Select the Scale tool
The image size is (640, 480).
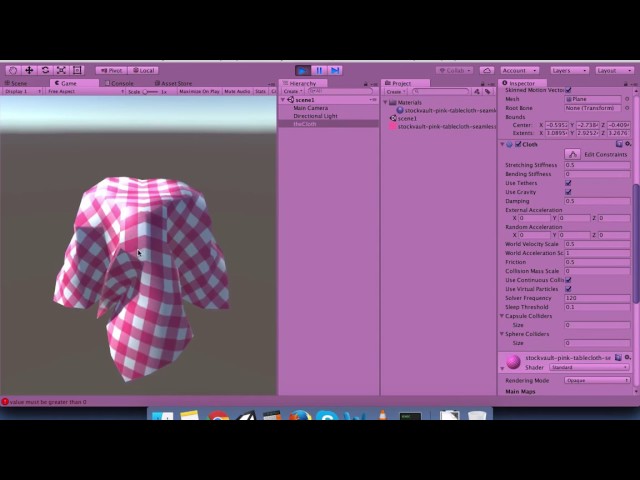pos(61,70)
